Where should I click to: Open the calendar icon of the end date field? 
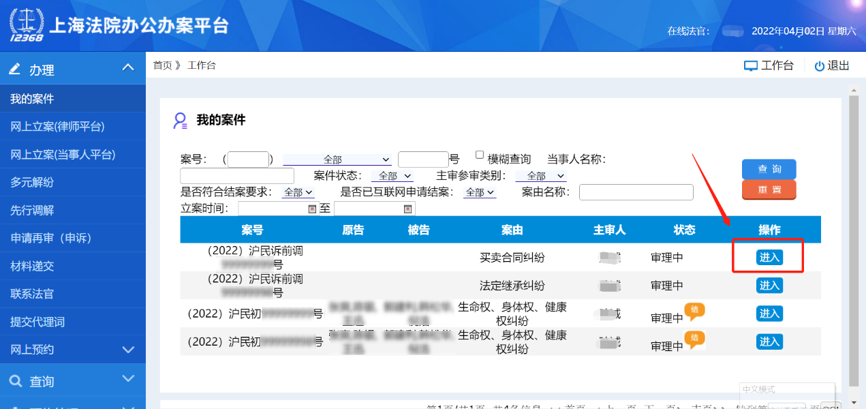pyautogui.click(x=408, y=209)
